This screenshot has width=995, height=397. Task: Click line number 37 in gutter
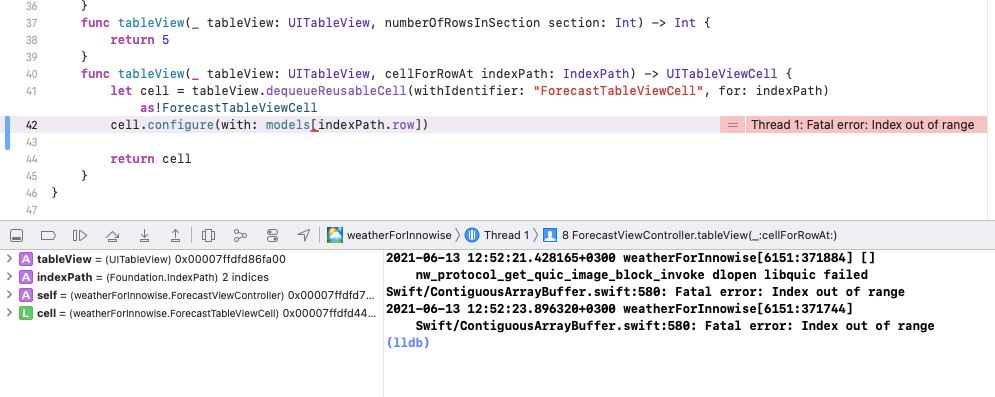pyautogui.click(x=31, y=23)
